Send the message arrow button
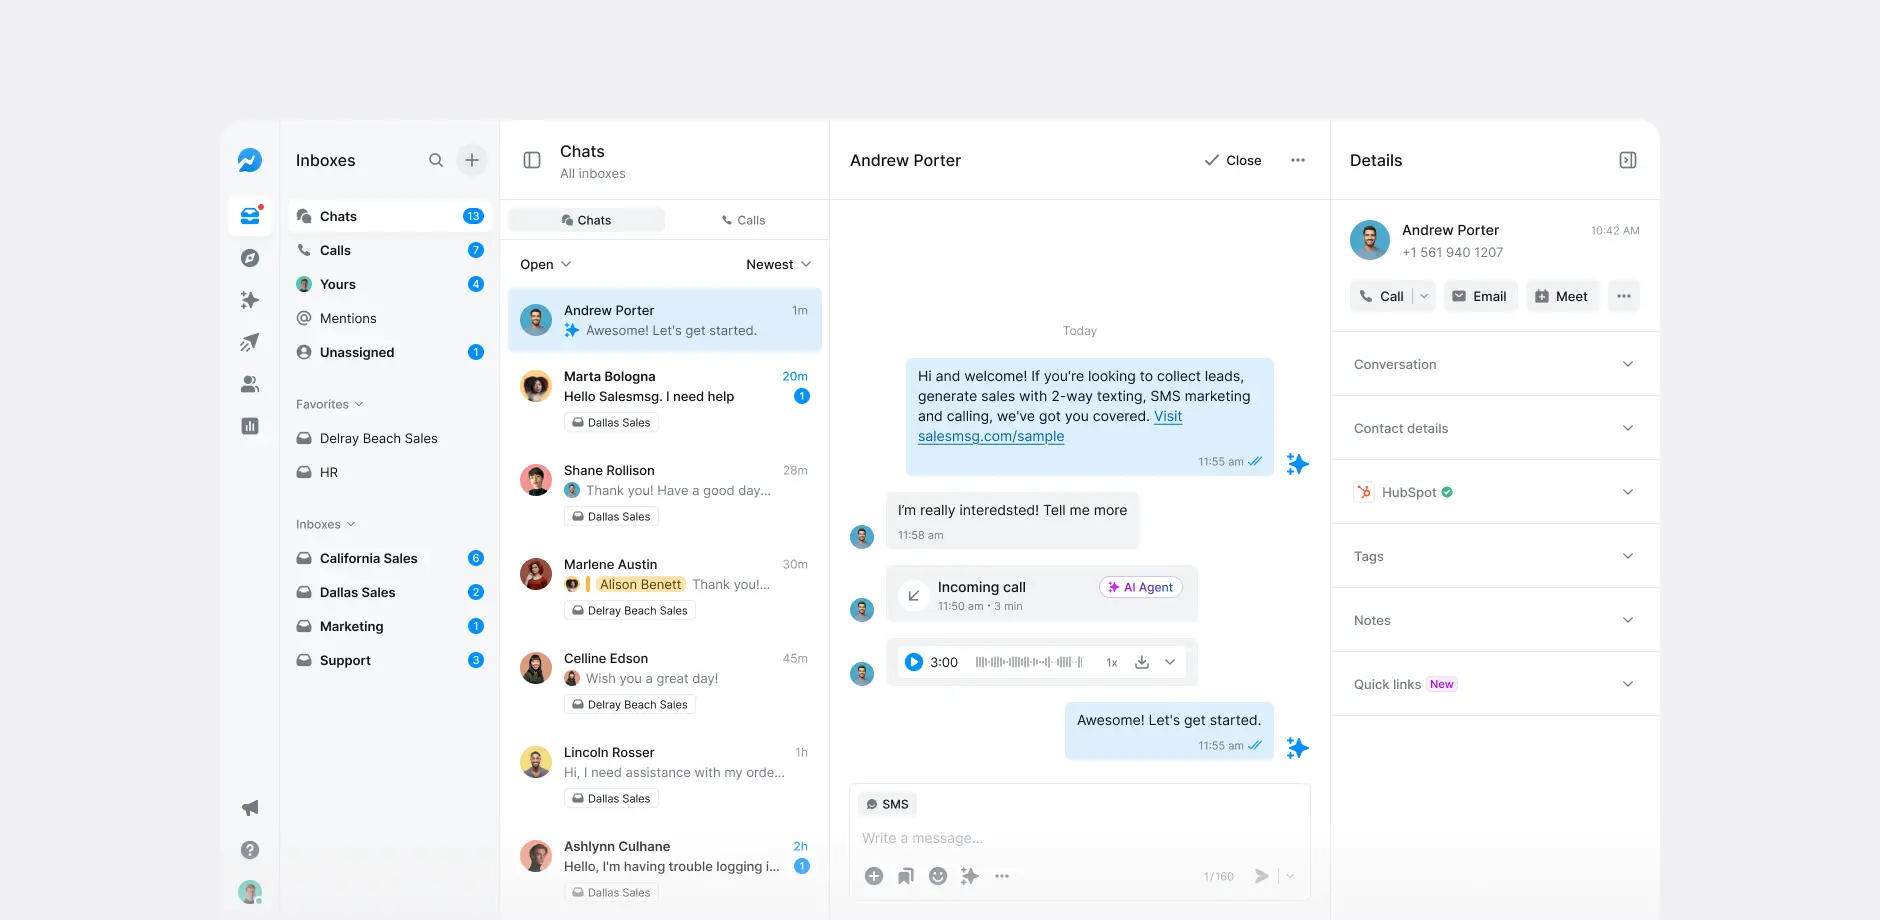Screen dimensions: 1880x920 click(x=1262, y=876)
